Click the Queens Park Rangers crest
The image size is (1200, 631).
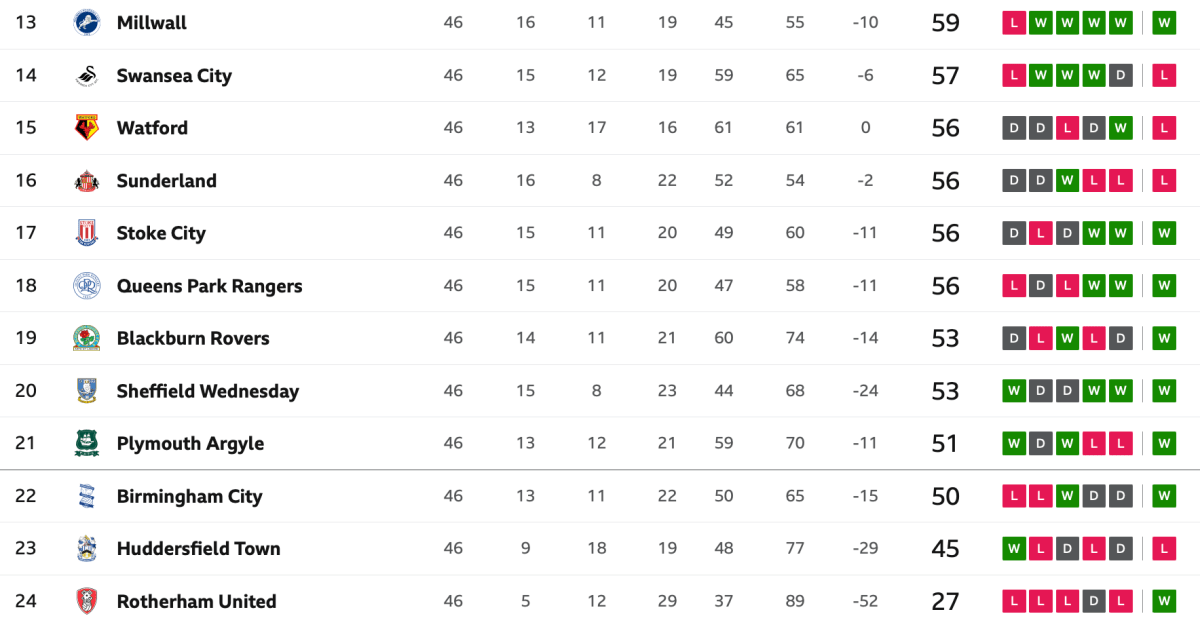[x=87, y=286]
